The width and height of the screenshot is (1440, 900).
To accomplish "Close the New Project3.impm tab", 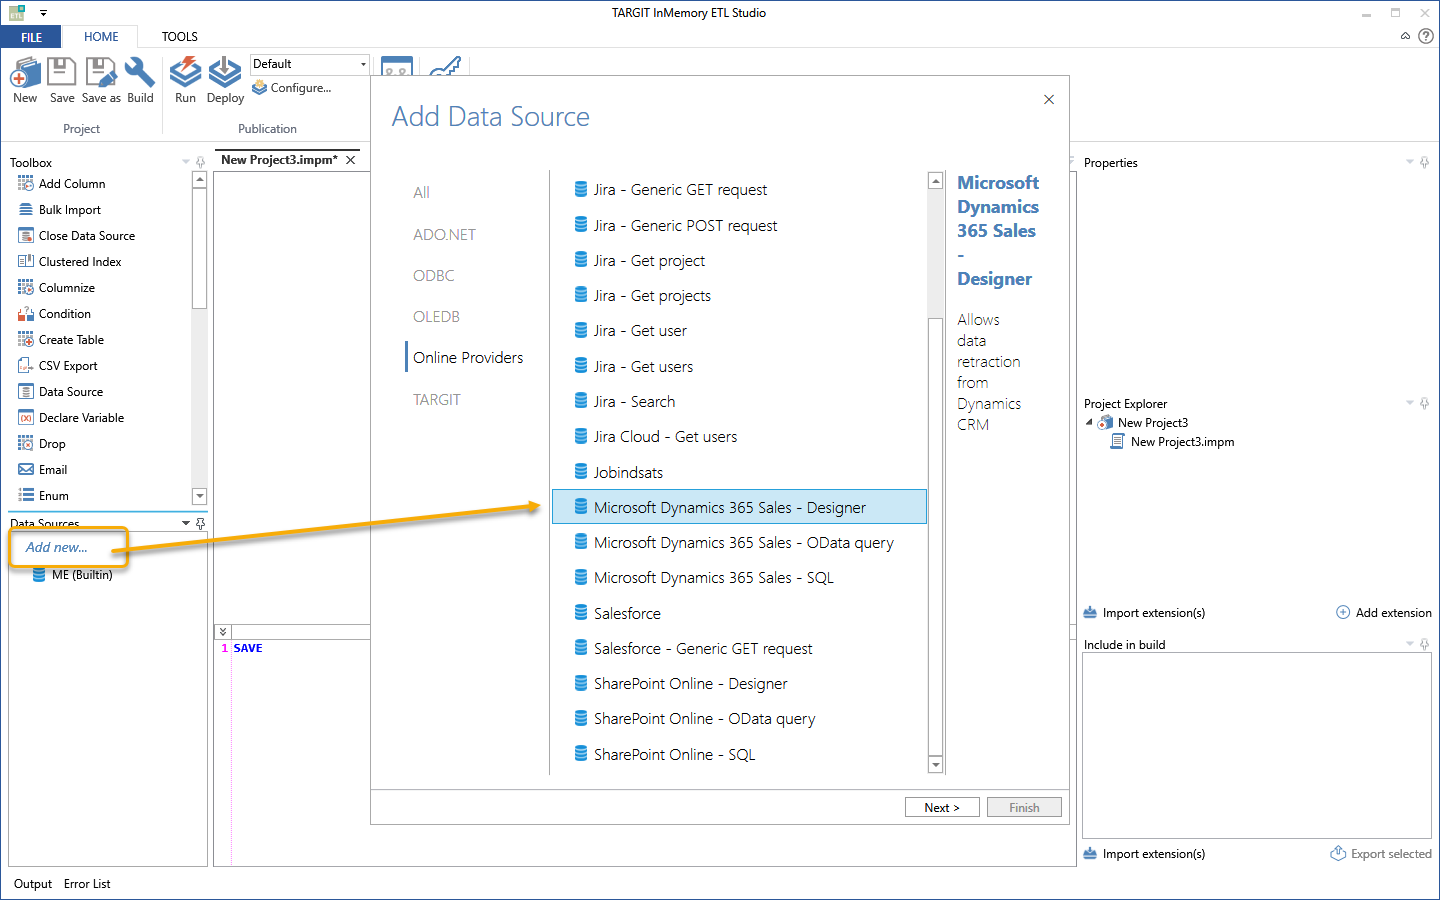I will tap(351, 160).
